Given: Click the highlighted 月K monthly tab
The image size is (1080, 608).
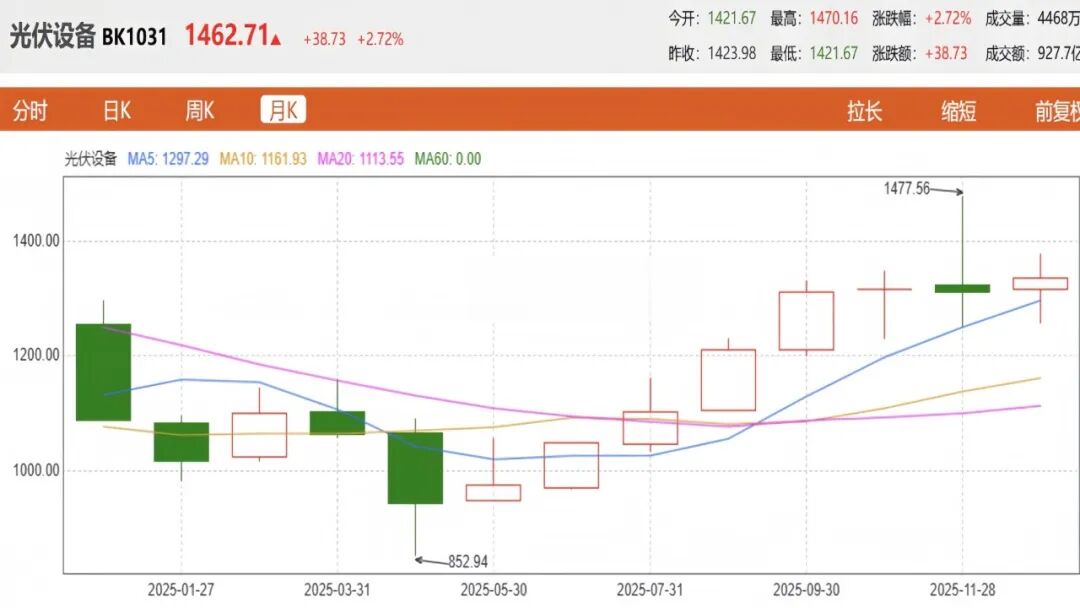Looking at the screenshot, I should [283, 111].
